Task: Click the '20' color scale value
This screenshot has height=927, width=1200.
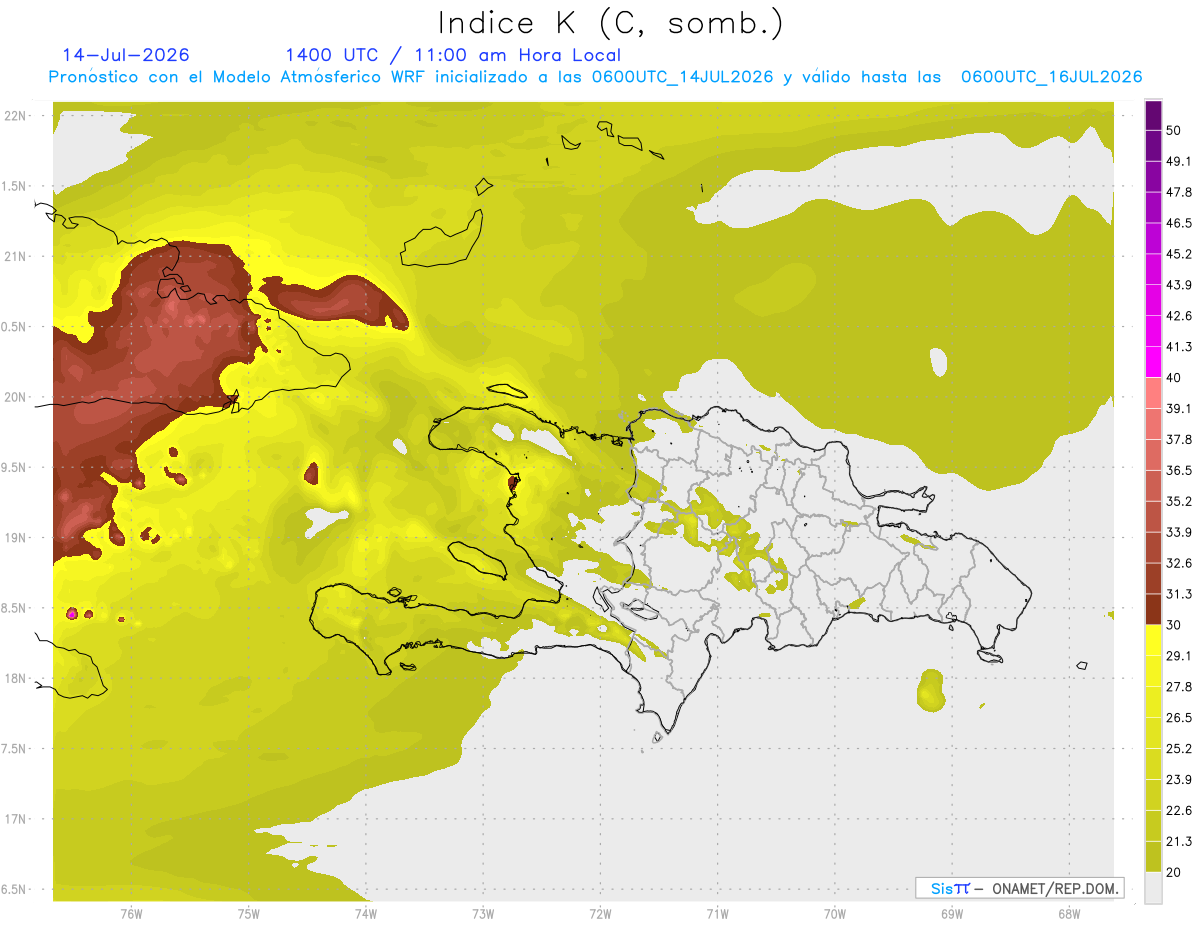Action: point(1175,872)
